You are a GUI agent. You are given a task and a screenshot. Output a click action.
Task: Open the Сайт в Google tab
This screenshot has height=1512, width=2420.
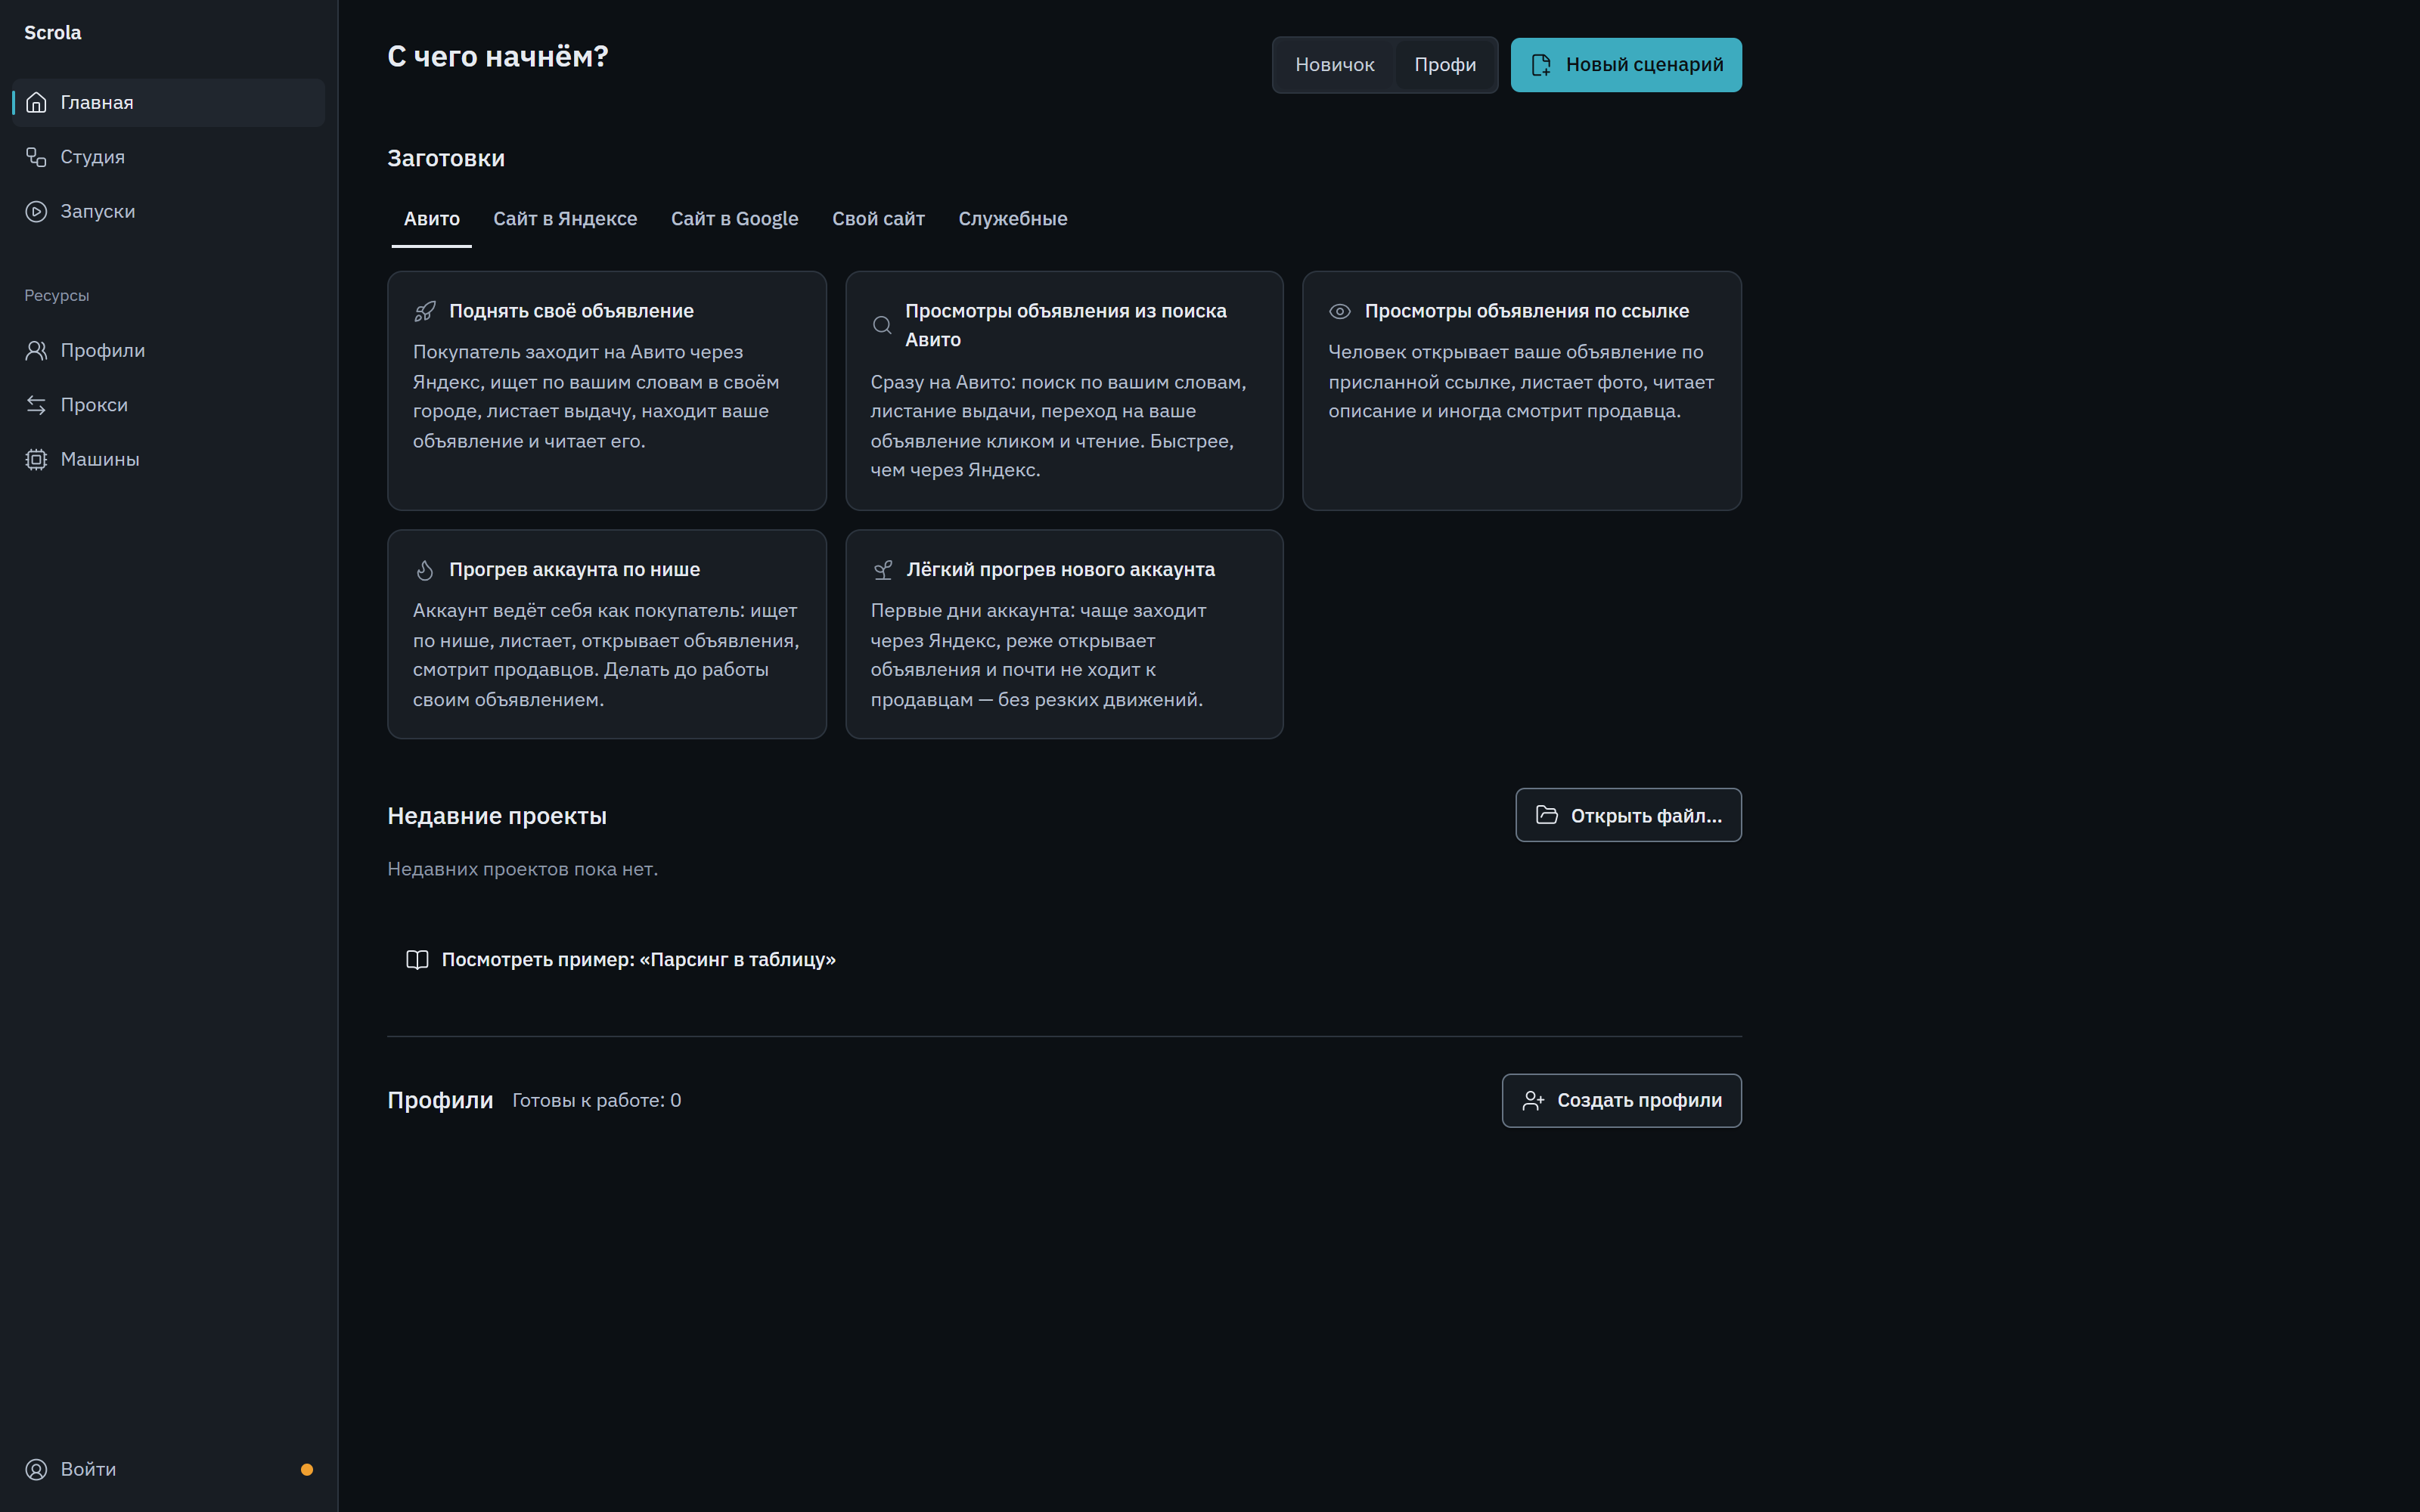tap(735, 219)
